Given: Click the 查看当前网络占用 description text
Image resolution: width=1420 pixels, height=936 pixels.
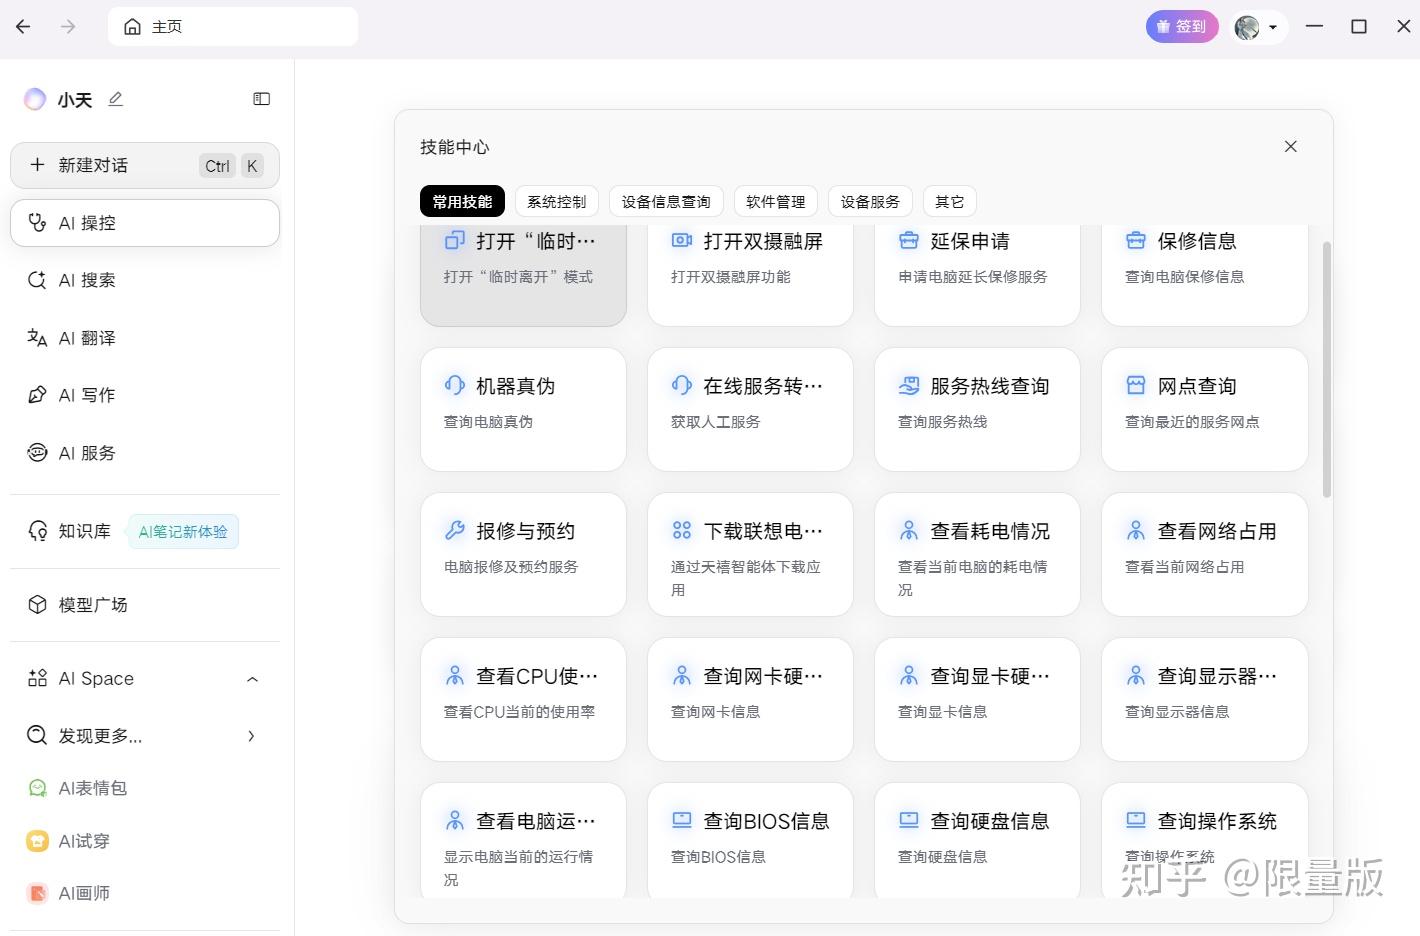Looking at the screenshot, I should point(1185,567).
